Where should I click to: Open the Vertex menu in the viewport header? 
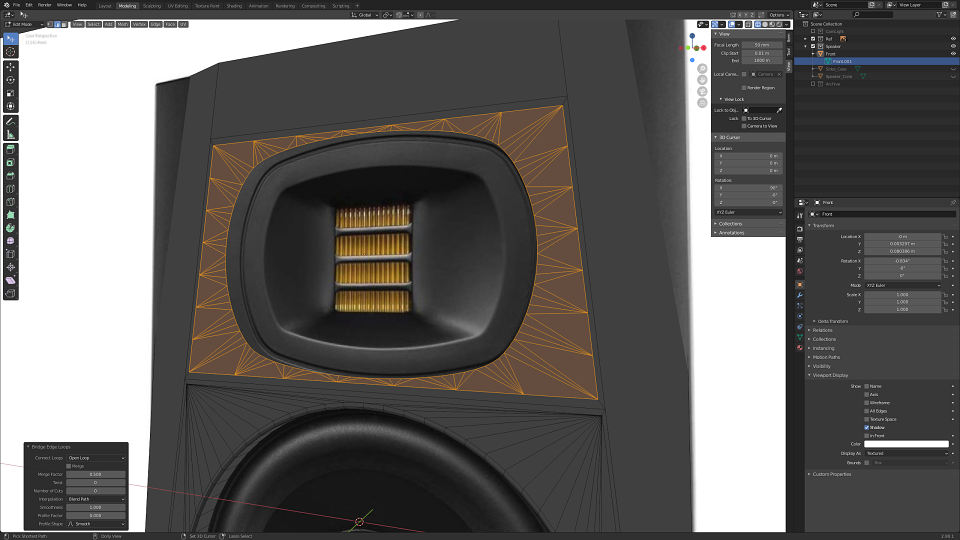(x=139, y=24)
